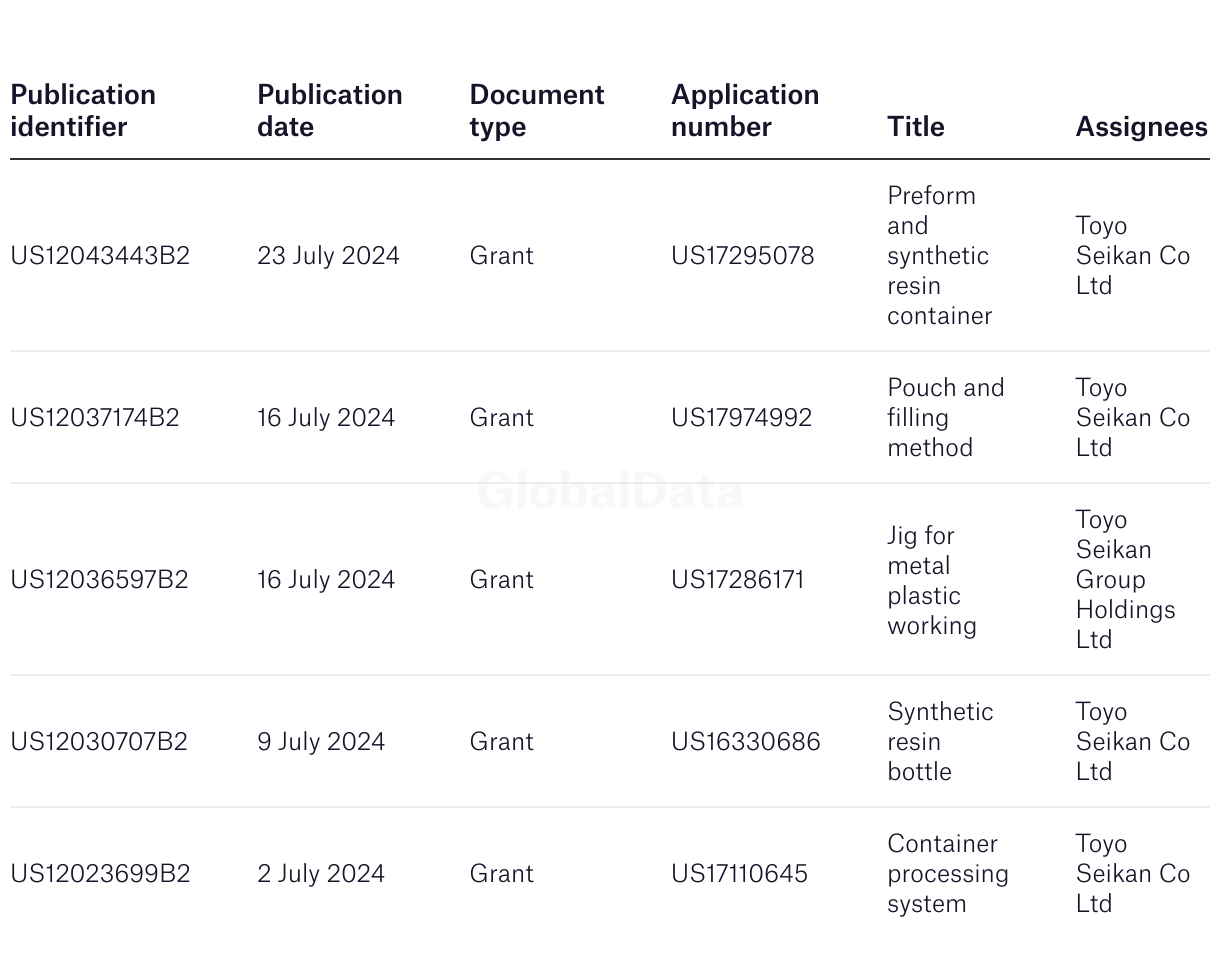Click the 23 July 2024 date cell
The width and height of the screenshot is (1220, 980).
pos(328,256)
